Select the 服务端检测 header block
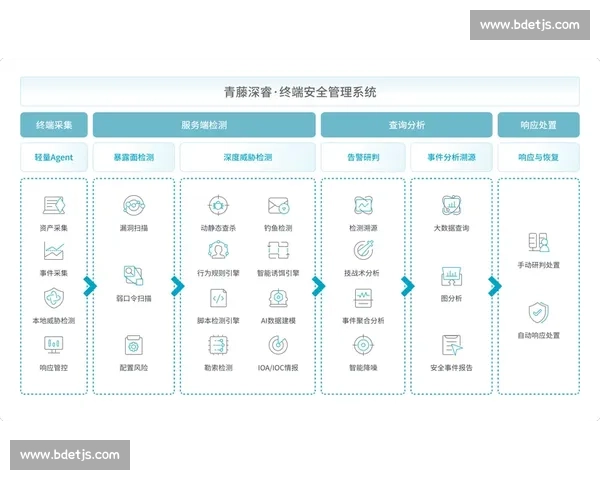 pyautogui.click(x=204, y=125)
